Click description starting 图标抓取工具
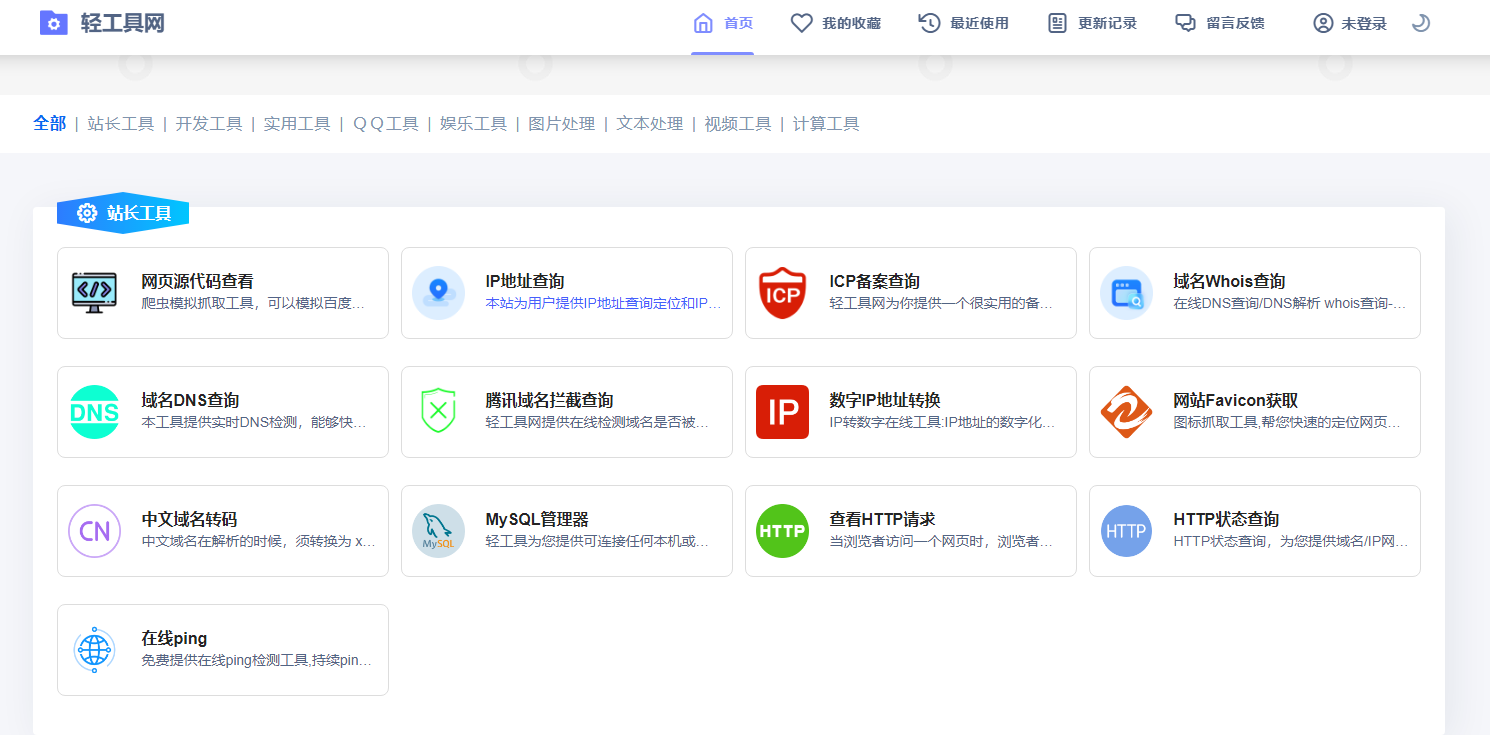Viewport: 1490px width, 735px height. point(1287,422)
